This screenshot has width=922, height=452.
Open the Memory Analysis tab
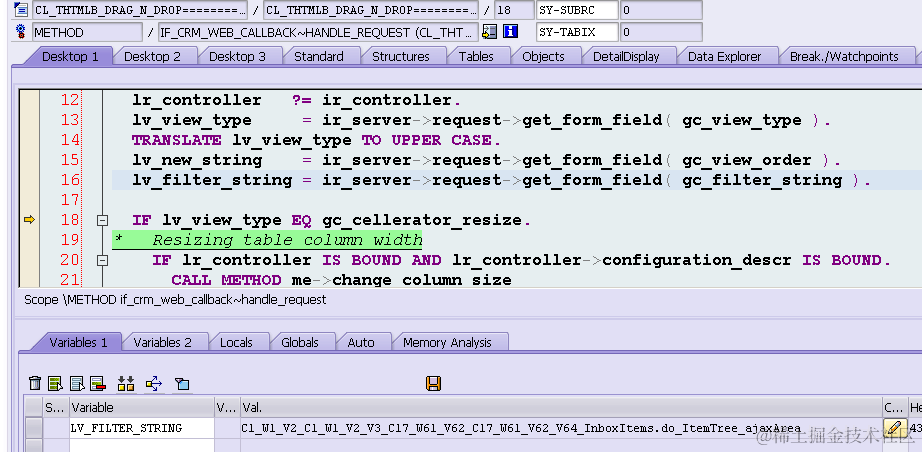tap(447, 342)
